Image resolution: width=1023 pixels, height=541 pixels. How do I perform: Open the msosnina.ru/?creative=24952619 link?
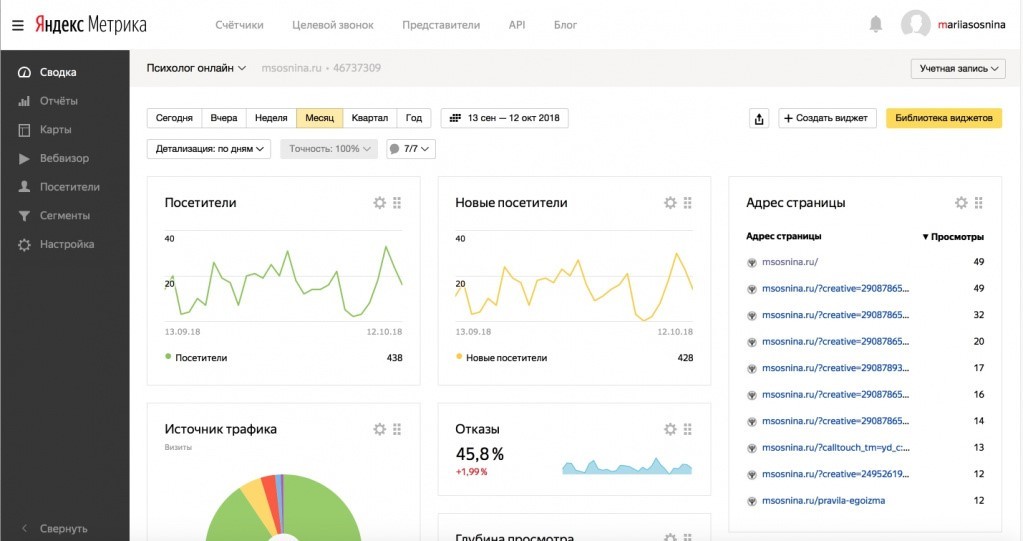[x=835, y=474]
